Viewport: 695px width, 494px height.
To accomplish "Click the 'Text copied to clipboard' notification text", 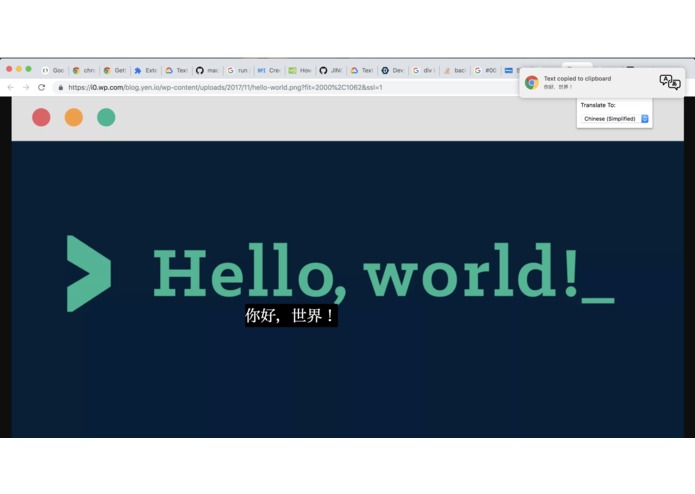I will (x=578, y=78).
